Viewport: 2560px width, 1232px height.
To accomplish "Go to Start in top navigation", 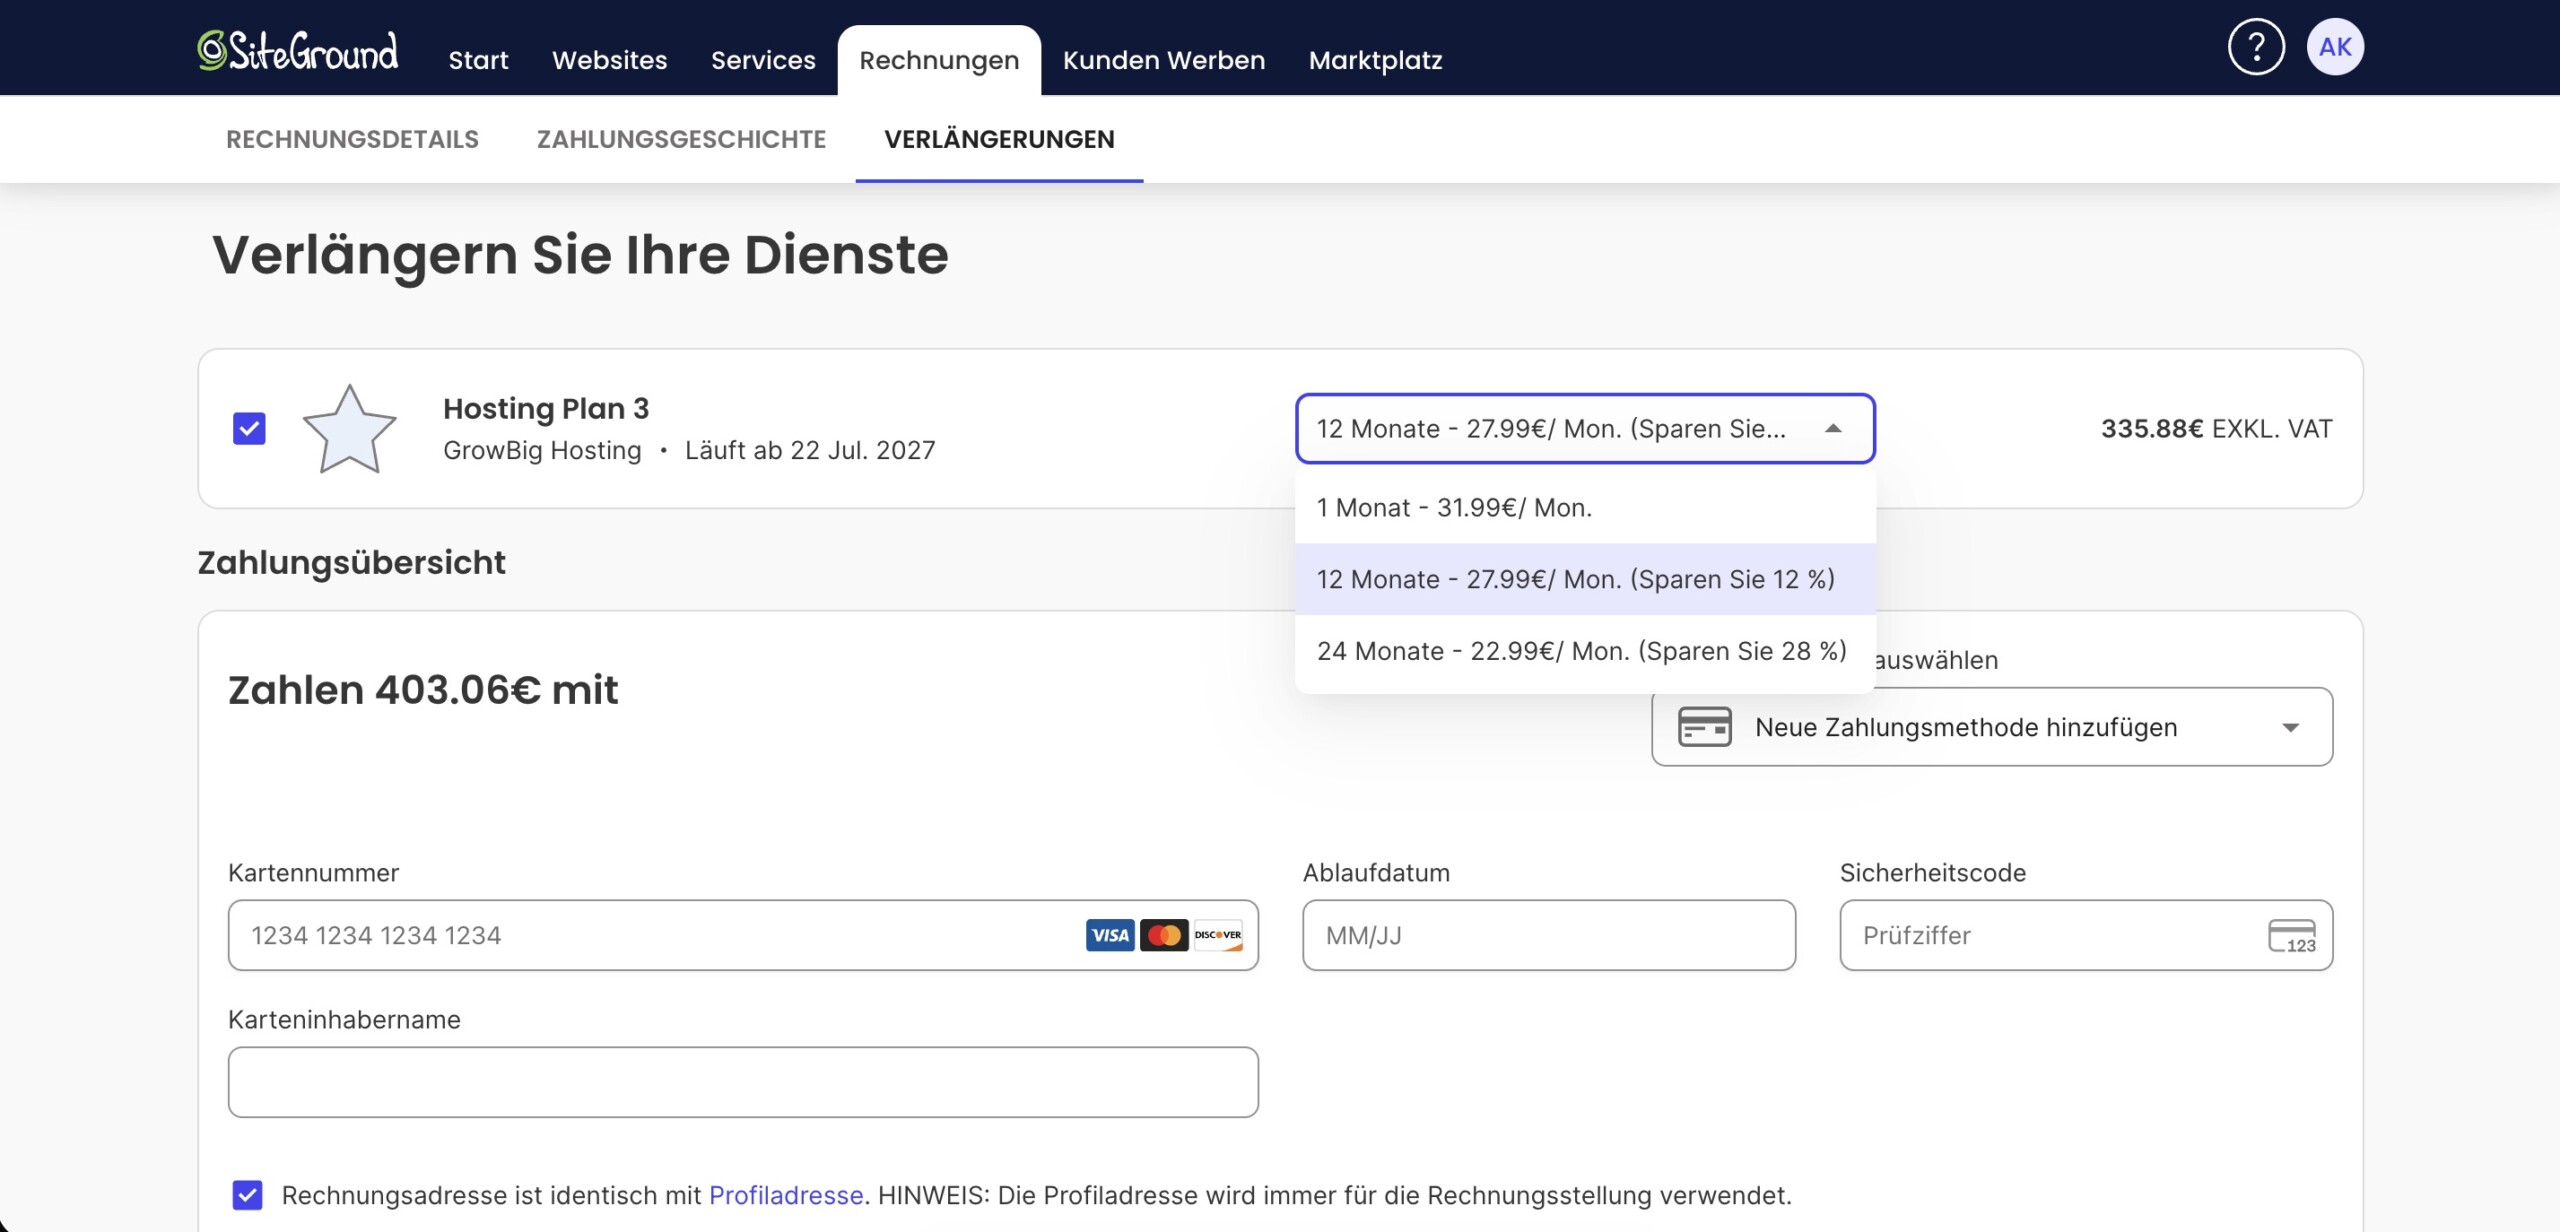I will [x=478, y=60].
